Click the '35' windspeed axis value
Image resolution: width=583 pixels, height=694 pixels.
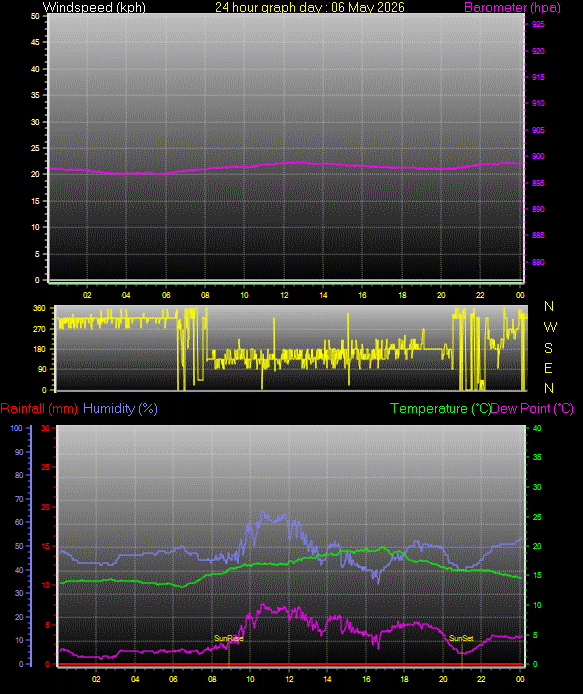[x=35, y=95]
